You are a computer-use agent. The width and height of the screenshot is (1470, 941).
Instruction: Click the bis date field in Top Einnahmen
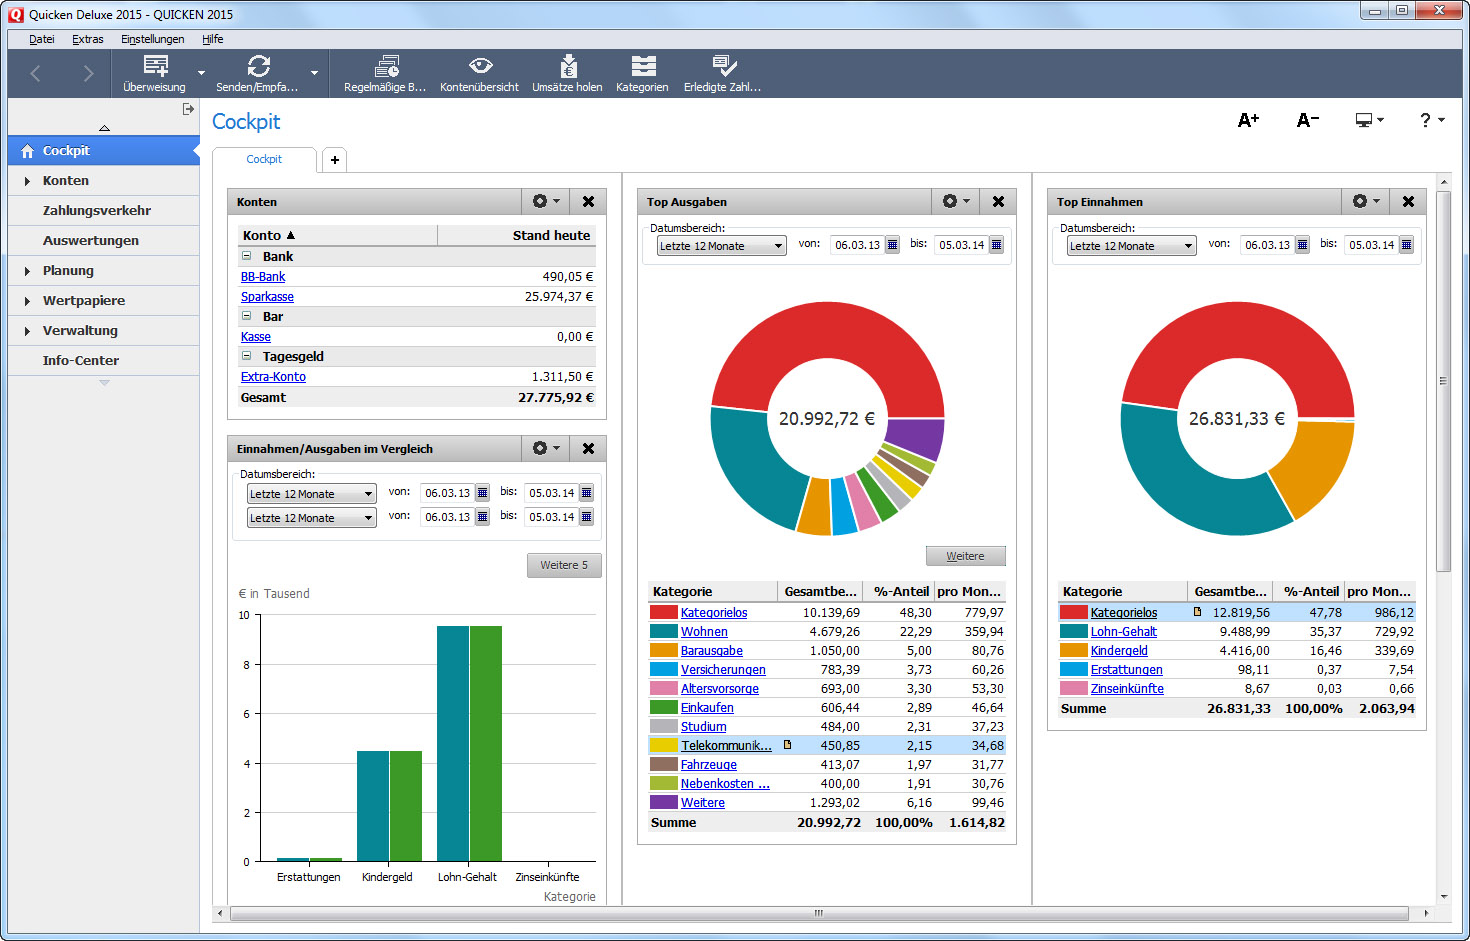tap(1370, 245)
